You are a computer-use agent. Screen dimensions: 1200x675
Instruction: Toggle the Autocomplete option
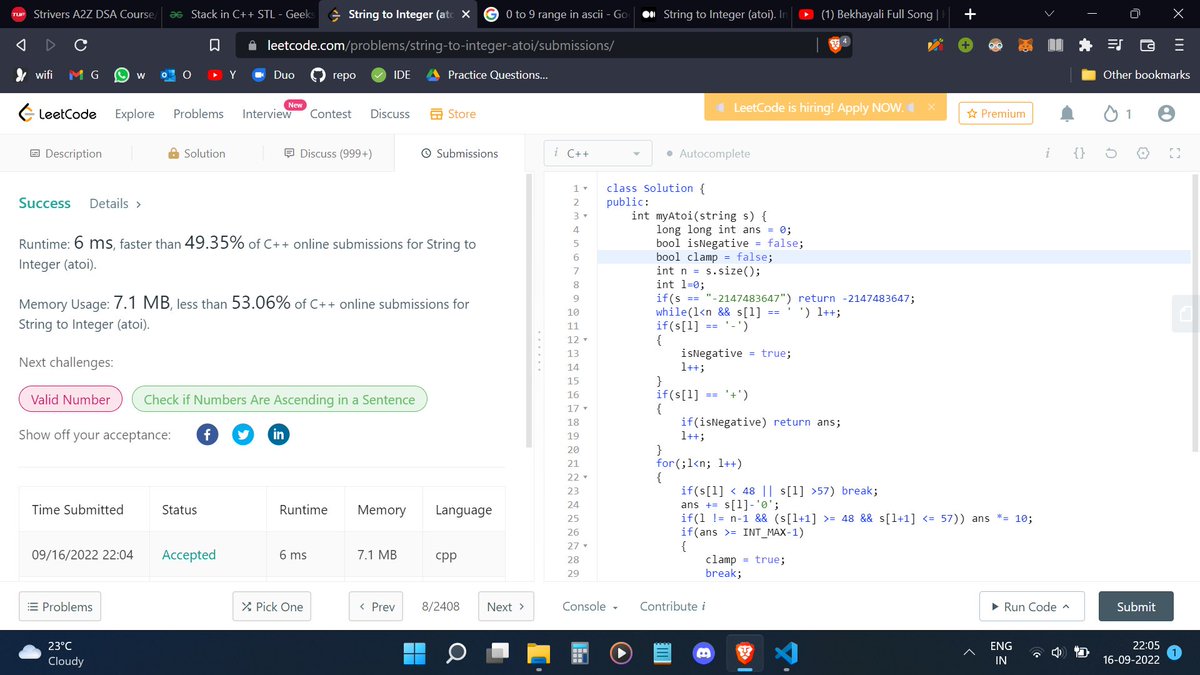[707, 154]
